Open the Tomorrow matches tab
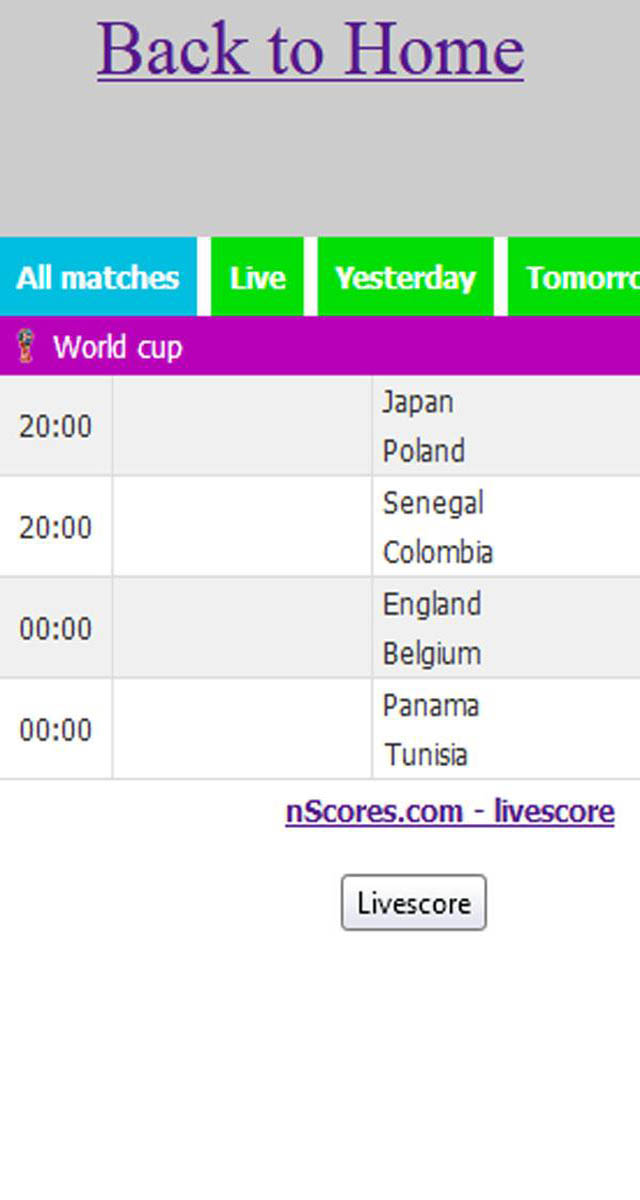The width and height of the screenshot is (640, 1200). tap(580, 277)
